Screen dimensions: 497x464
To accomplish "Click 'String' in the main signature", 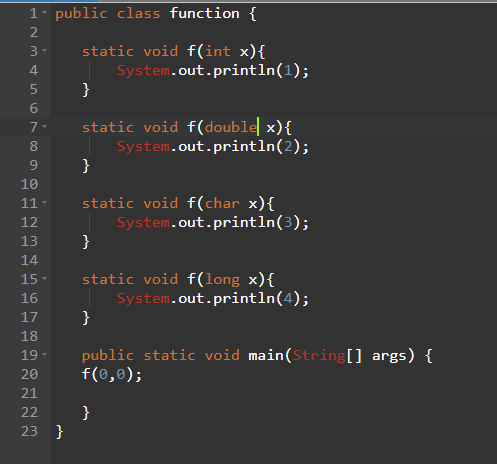I will [319, 356].
